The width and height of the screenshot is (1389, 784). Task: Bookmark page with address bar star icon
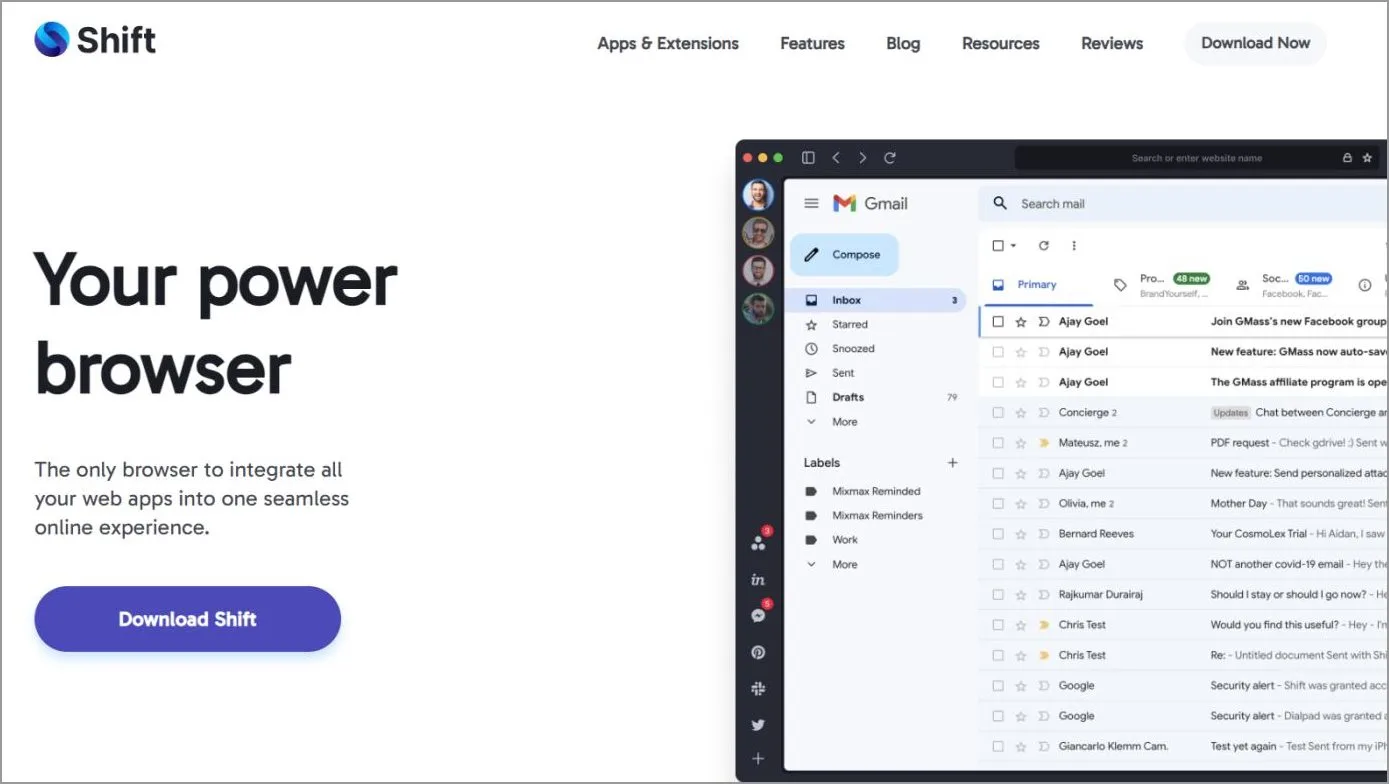(x=1367, y=158)
